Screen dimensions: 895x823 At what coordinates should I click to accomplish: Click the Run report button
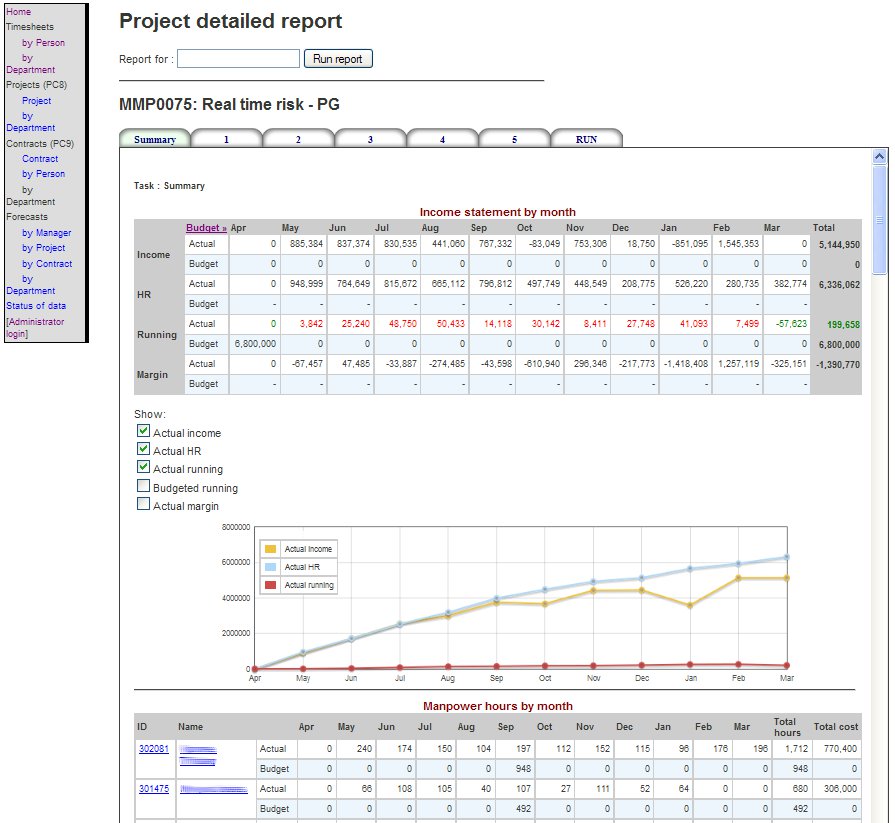click(338, 59)
